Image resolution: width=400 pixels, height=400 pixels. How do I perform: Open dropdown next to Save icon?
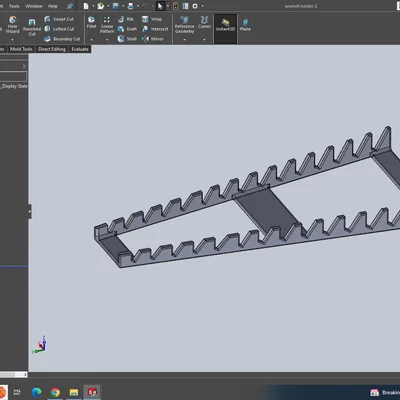click(123, 6)
